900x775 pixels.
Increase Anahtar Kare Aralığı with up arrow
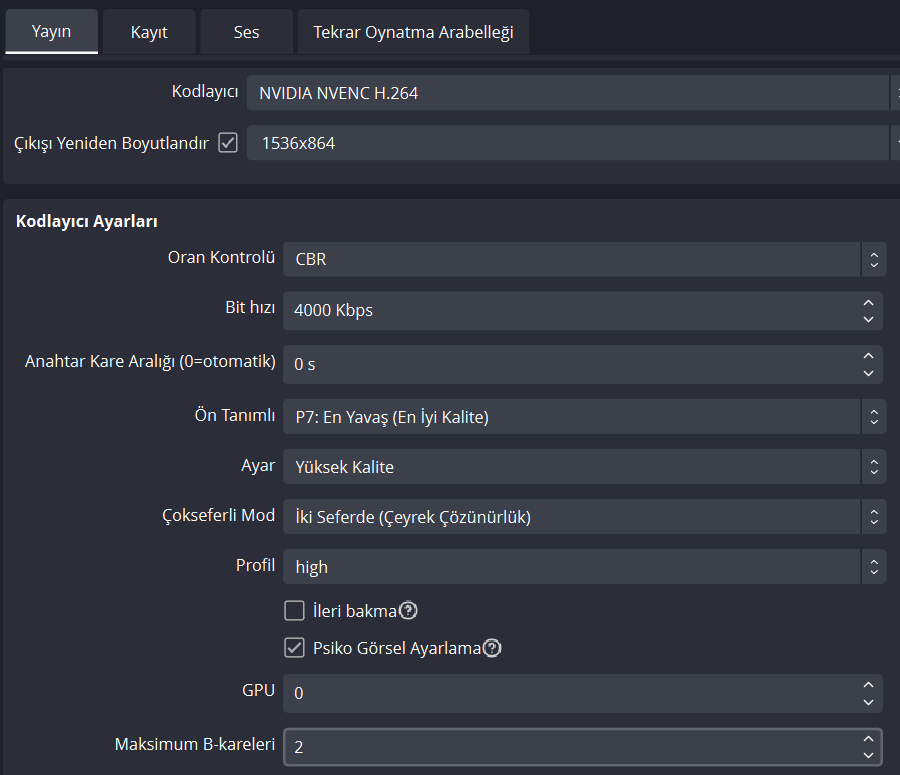868,356
